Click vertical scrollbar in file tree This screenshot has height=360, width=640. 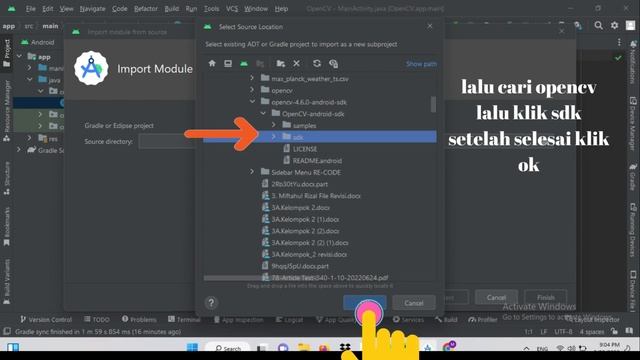[433, 104]
